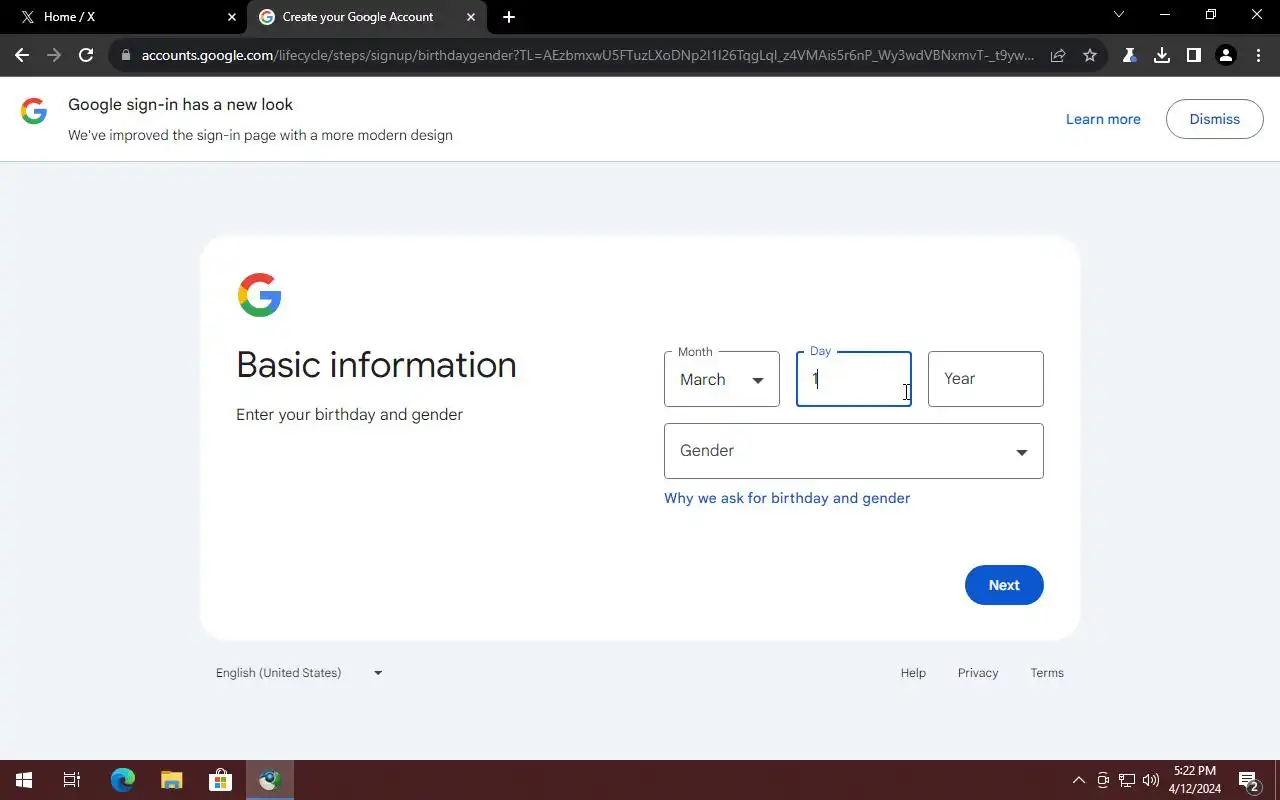Show hidden system tray icons

1078,780
